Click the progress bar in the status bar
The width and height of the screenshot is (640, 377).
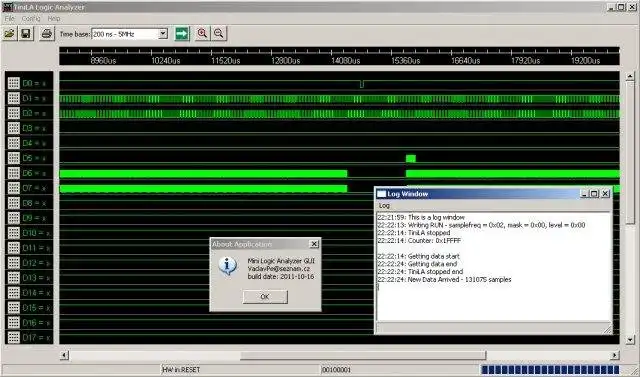coord(550,370)
